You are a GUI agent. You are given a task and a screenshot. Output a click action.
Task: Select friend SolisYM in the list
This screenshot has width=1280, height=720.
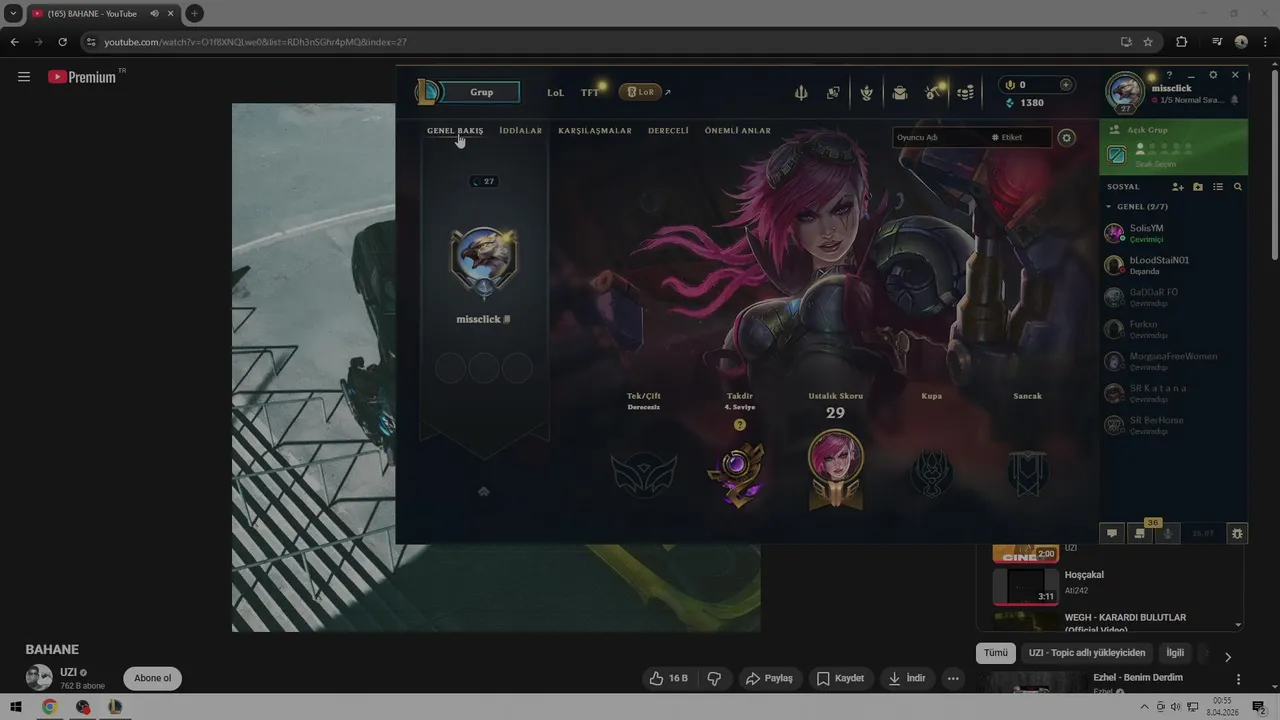[x=1173, y=233]
